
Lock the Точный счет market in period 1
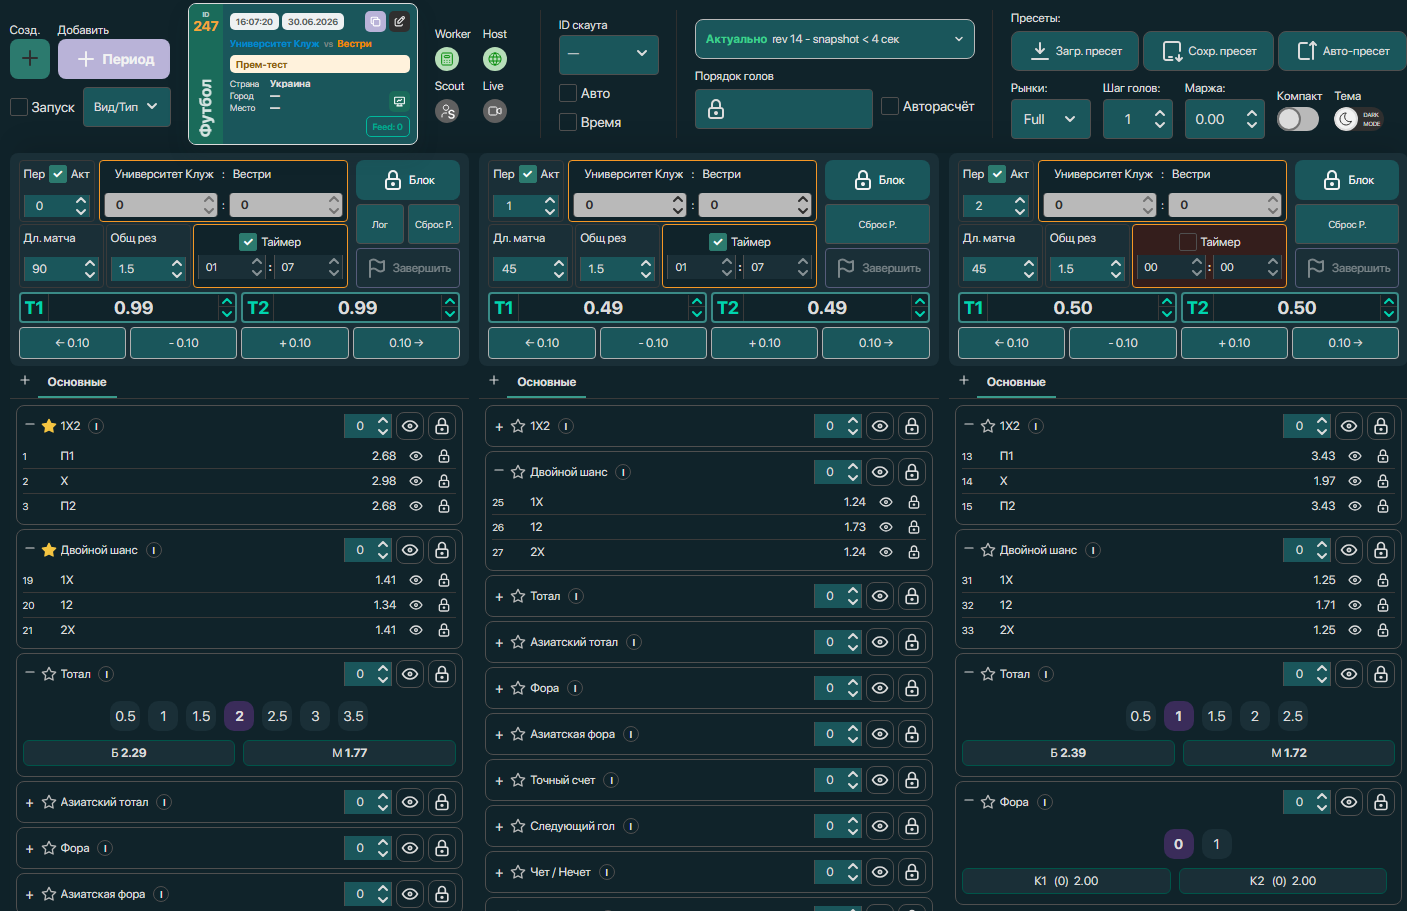pyautogui.click(x=912, y=780)
